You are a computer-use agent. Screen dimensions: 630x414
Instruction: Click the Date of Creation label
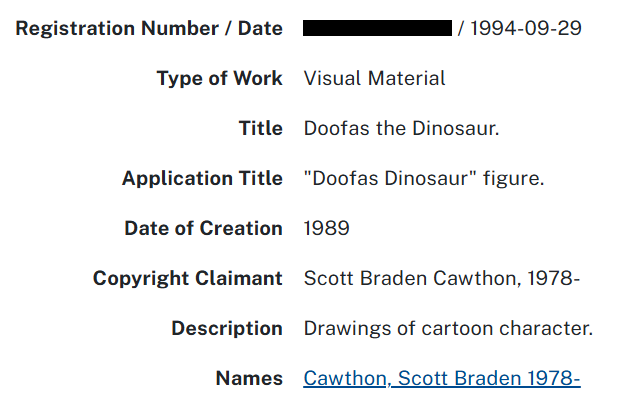tap(203, 228)
